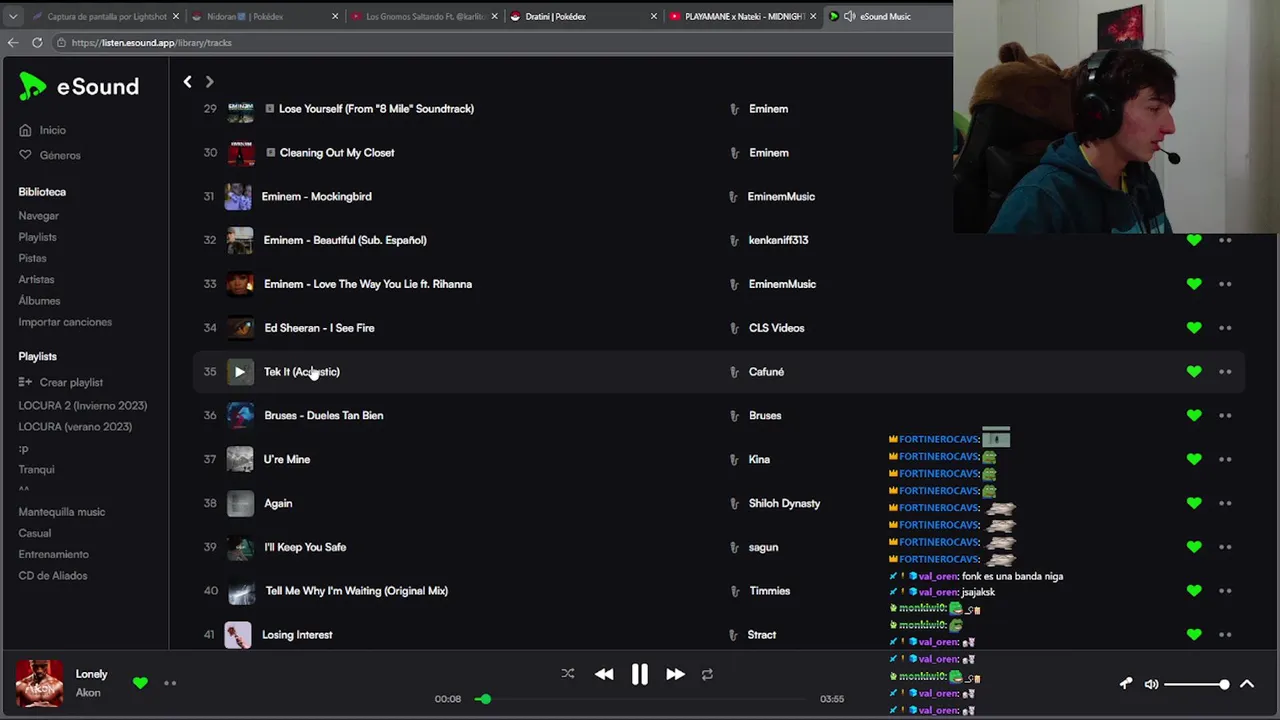Open Playlists under Biblioteca
This screenshot has height=720, width=1280.
point(37,237)
